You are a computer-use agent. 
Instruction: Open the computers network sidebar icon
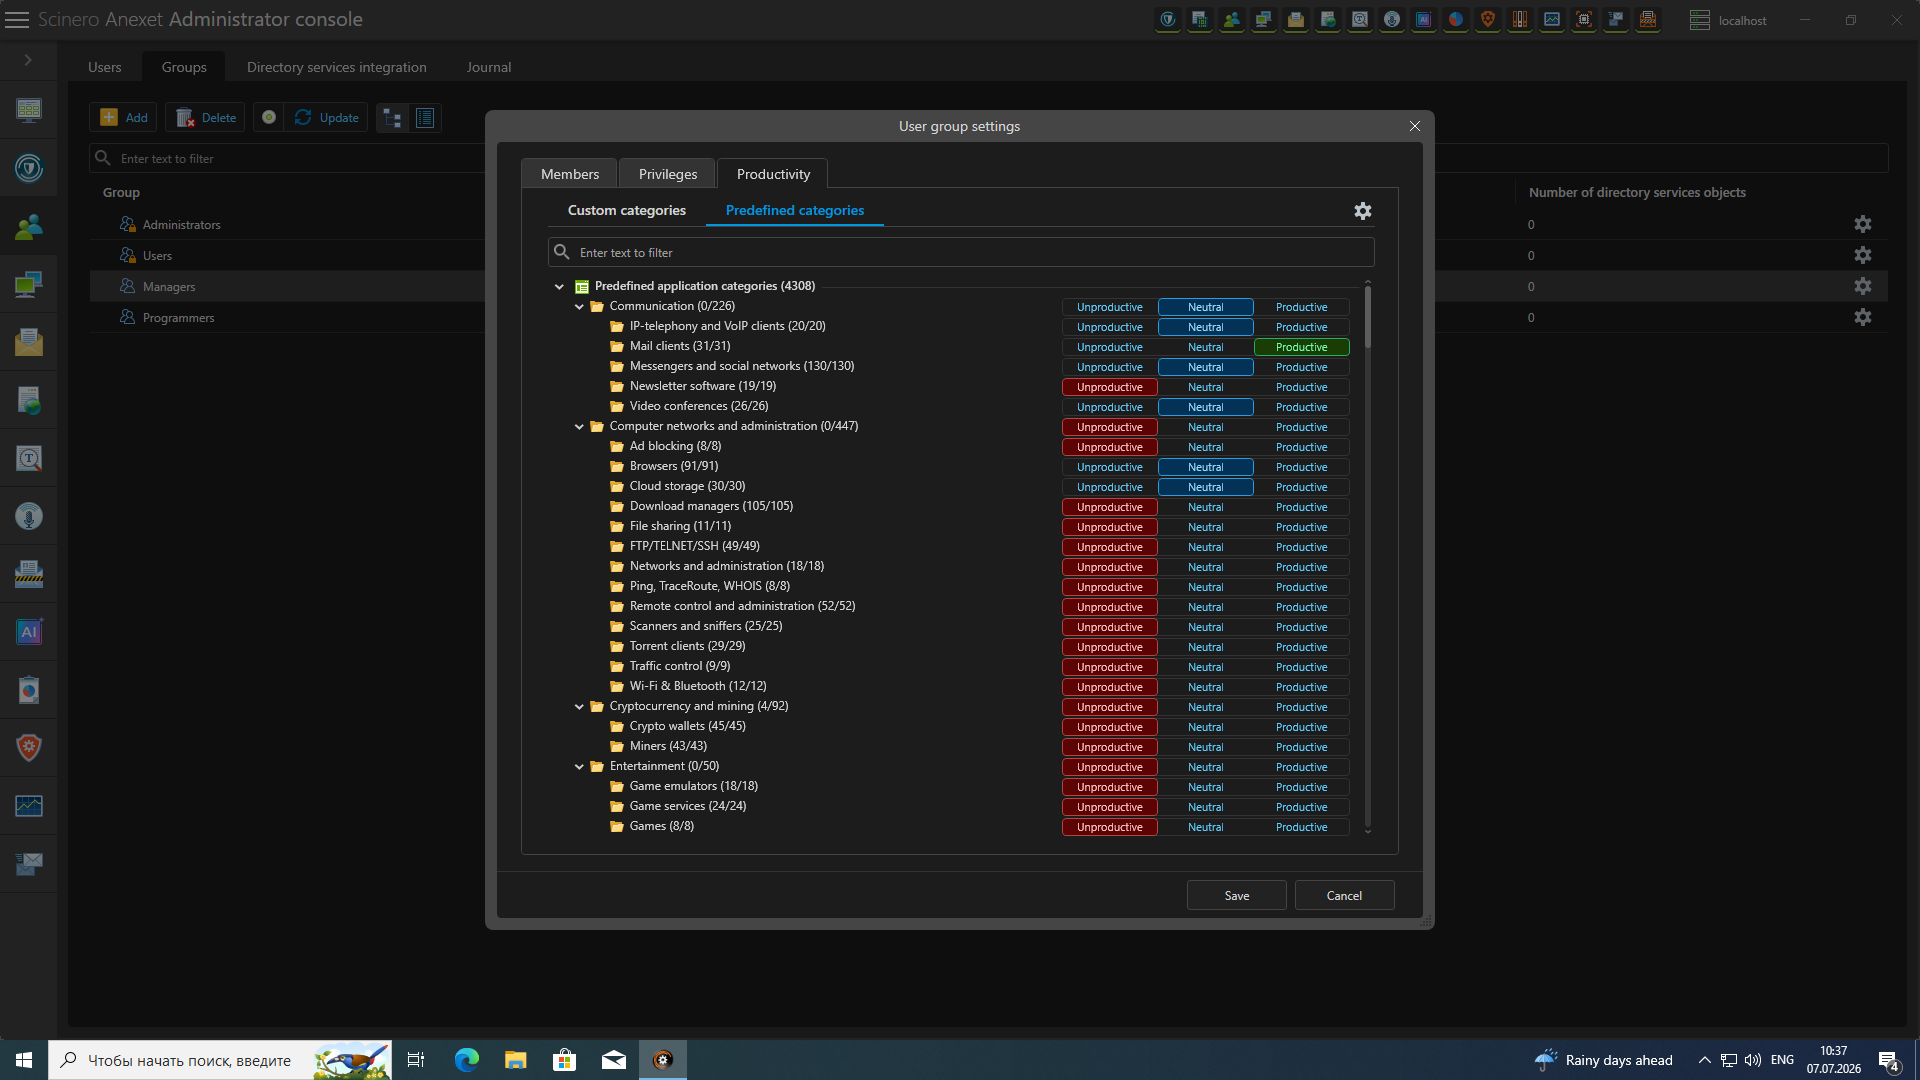coord(29,285)
